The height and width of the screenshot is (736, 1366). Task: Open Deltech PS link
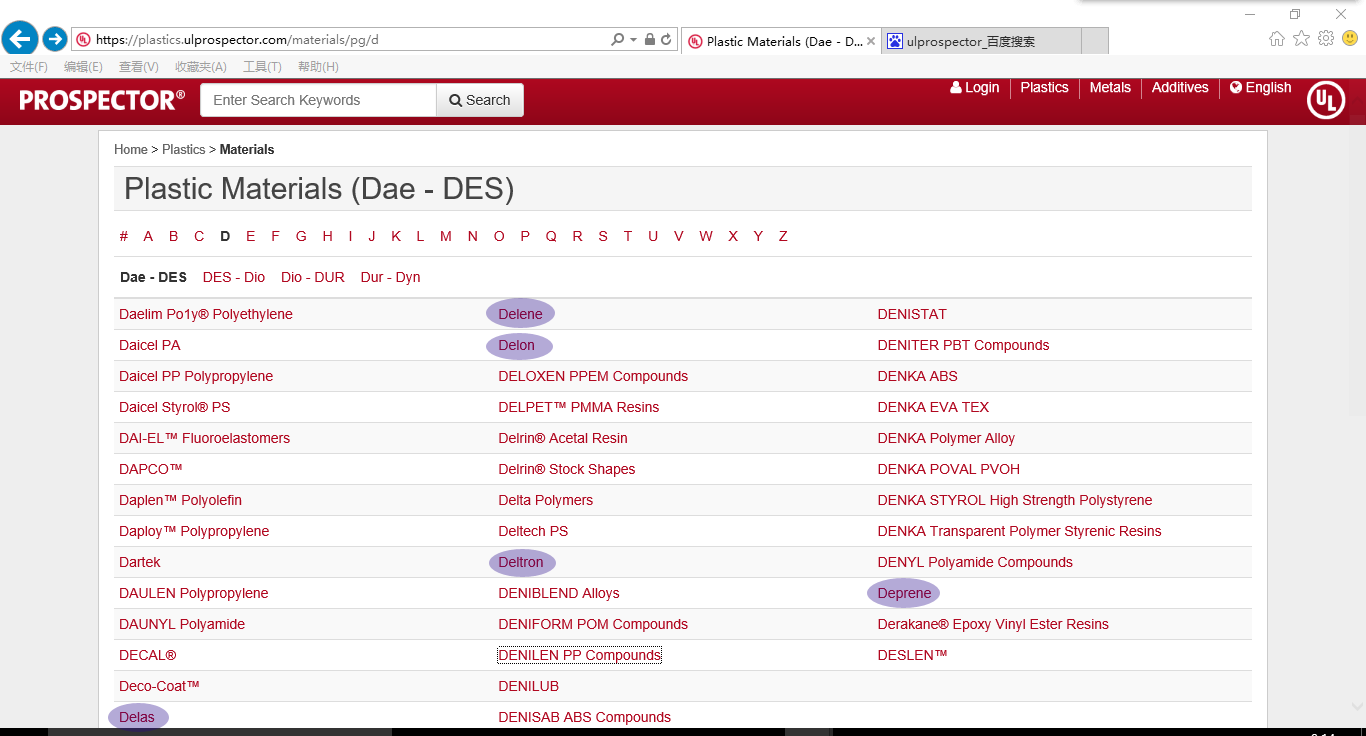pyautogui.click(x=533, y=531)
